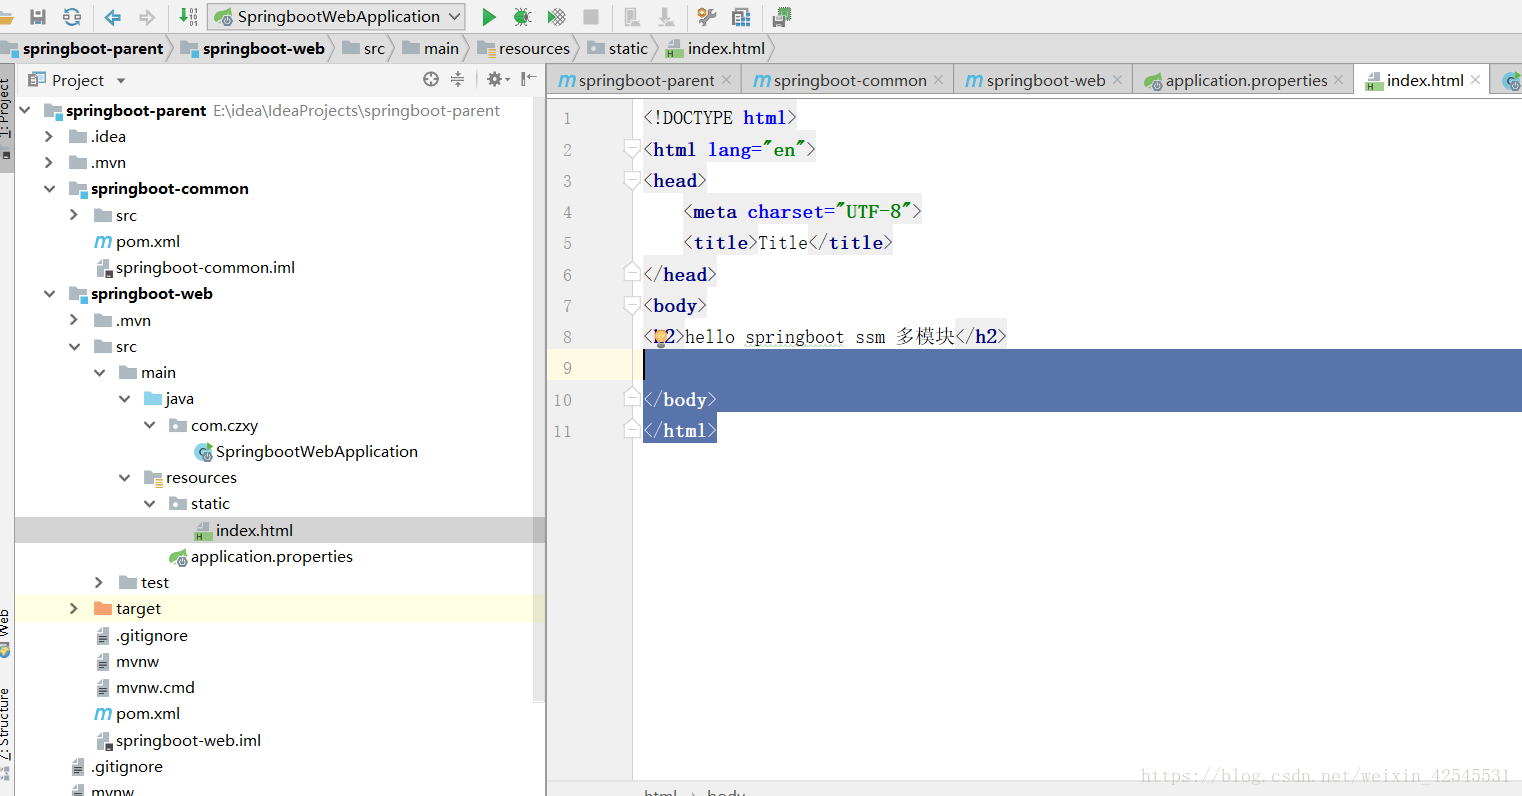Click the grey Stop square icon
1522x796 pixels.
point(591,16)
